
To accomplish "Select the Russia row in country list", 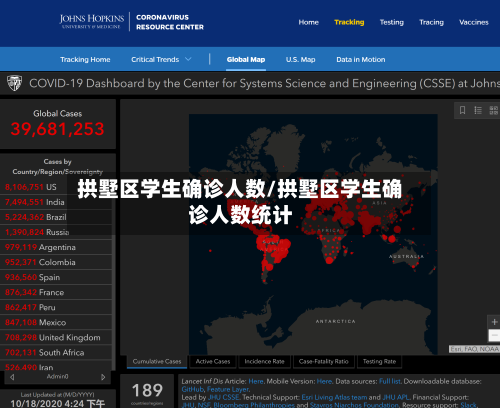I will pyautogui.click(x=56, y=232).
